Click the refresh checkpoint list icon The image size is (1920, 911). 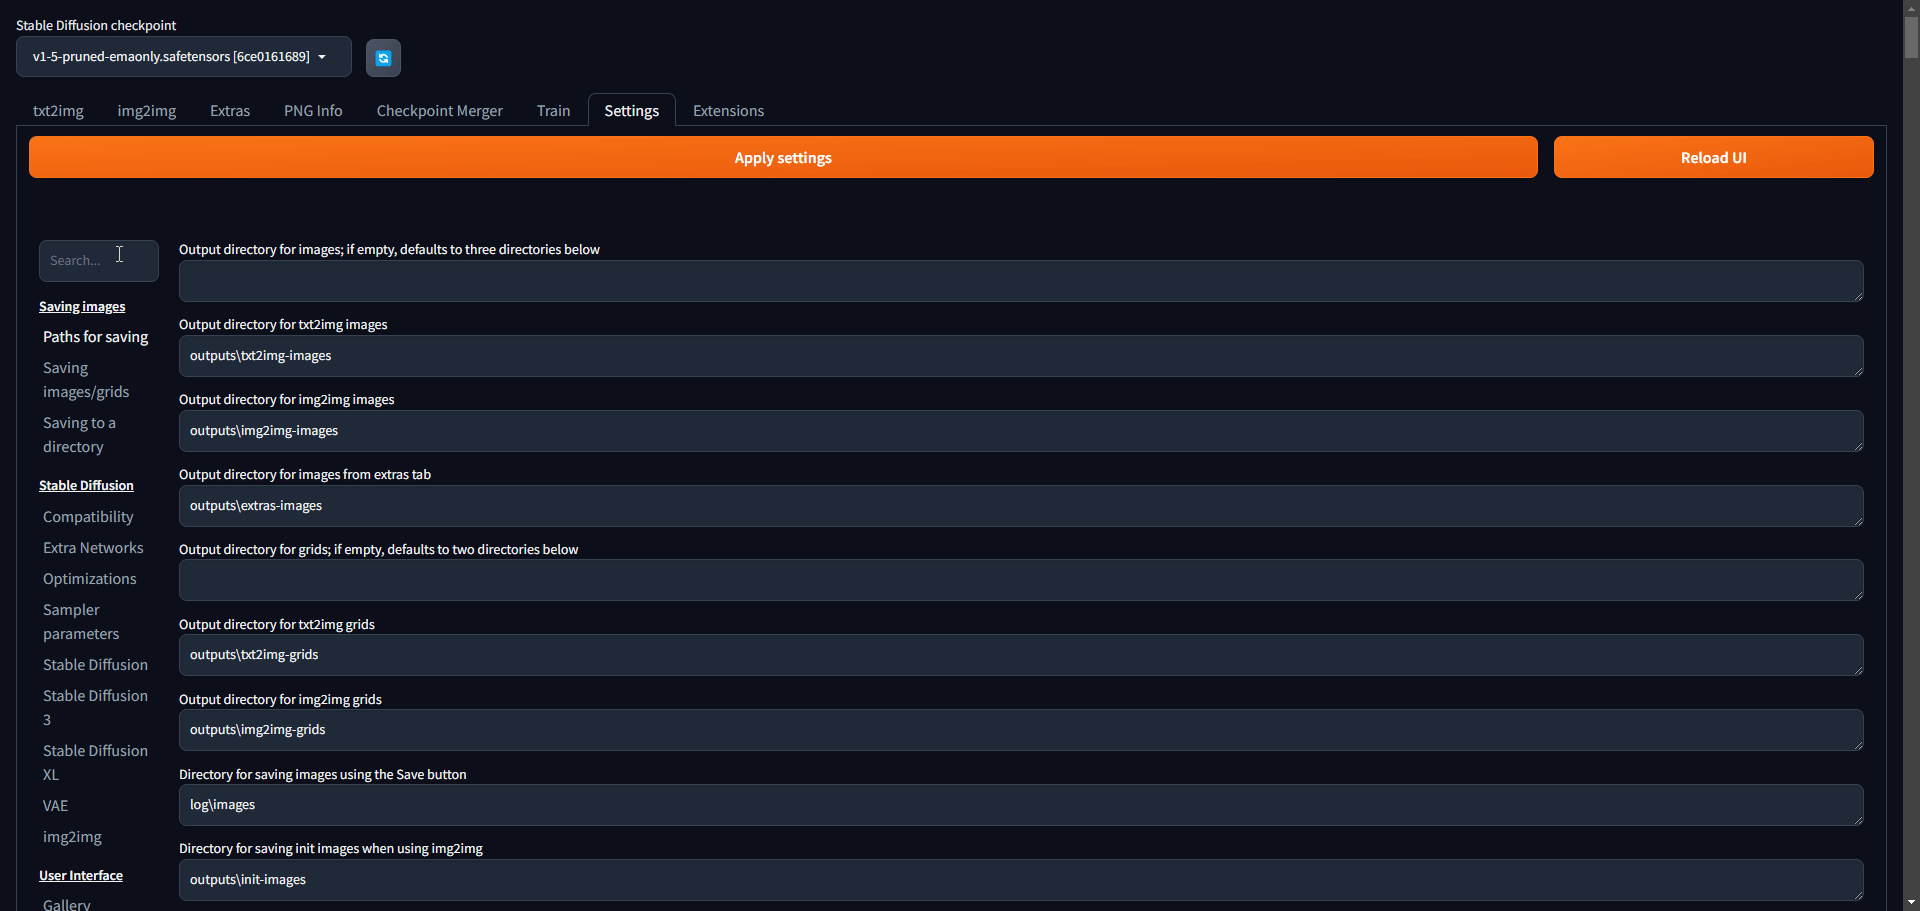tap(383, 58)
